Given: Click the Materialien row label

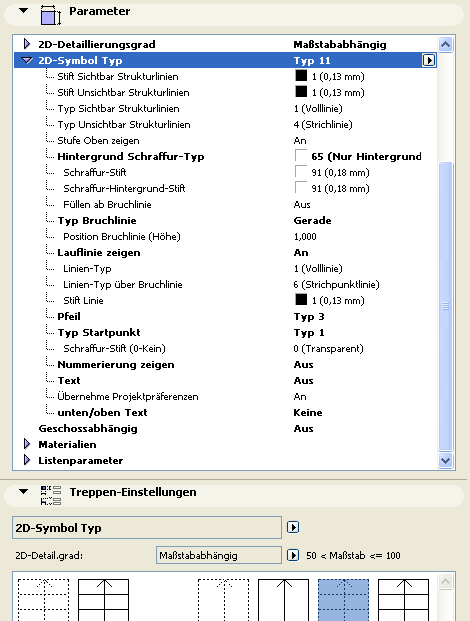Looking at the screenshot, I should coord(67,444).
